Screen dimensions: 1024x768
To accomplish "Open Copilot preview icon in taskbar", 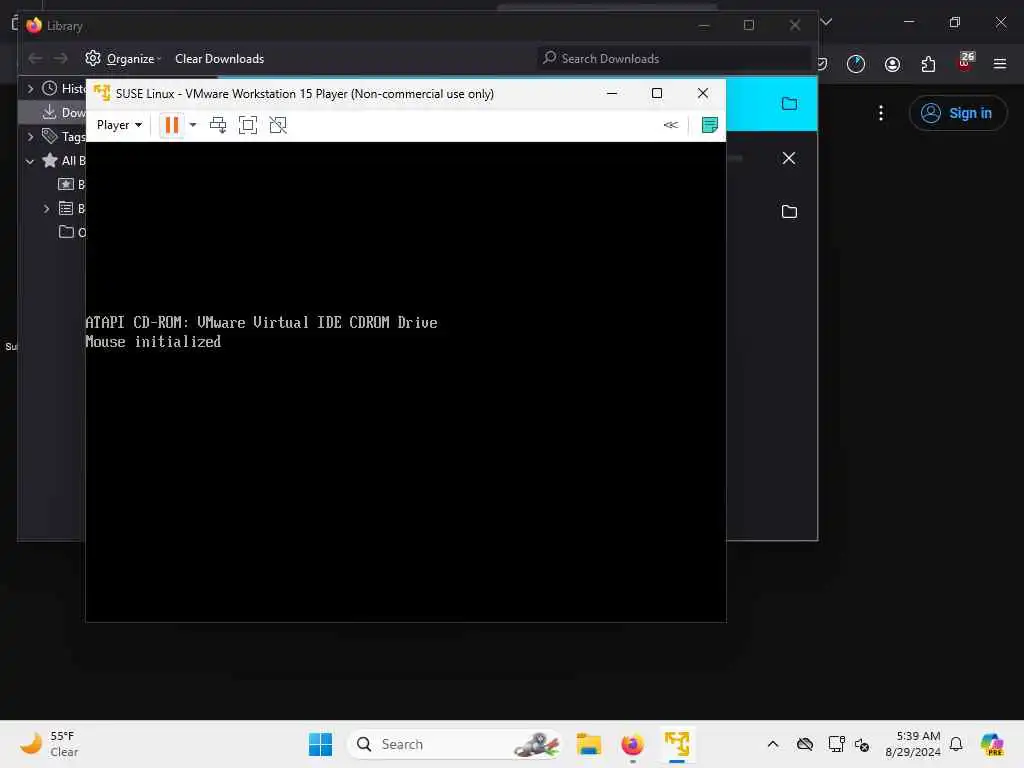I will click(x=991, y=744).
